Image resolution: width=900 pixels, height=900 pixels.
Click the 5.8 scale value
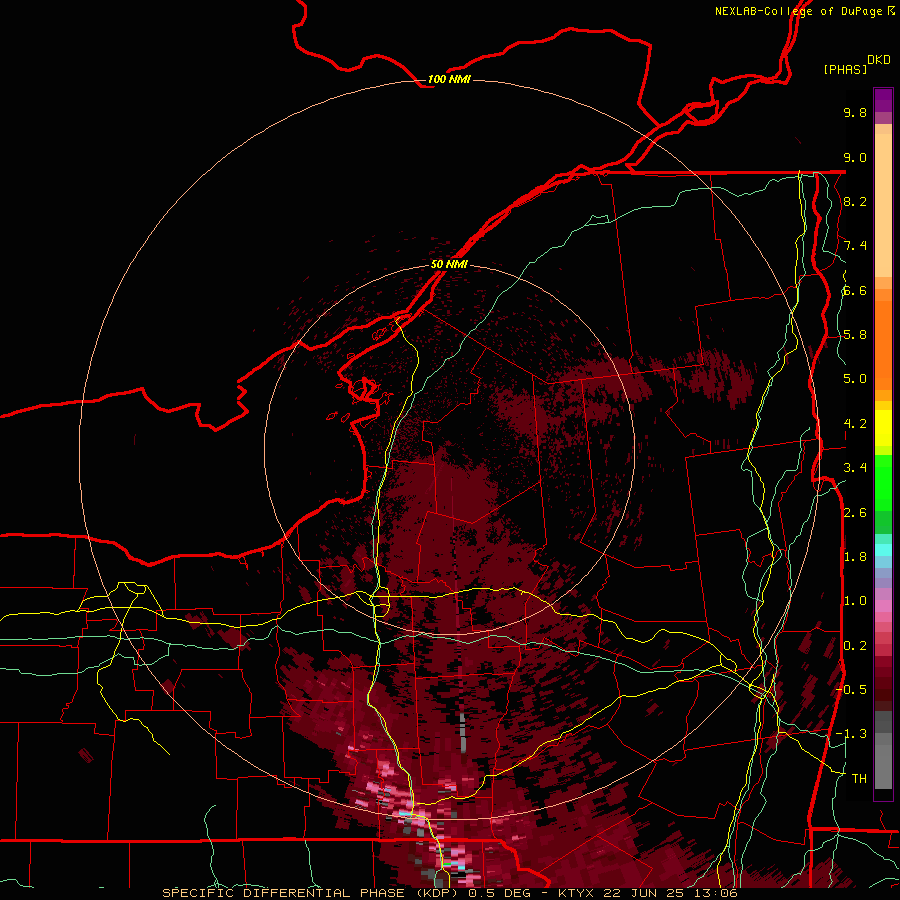pyautogui.click(x=855, y=335)
